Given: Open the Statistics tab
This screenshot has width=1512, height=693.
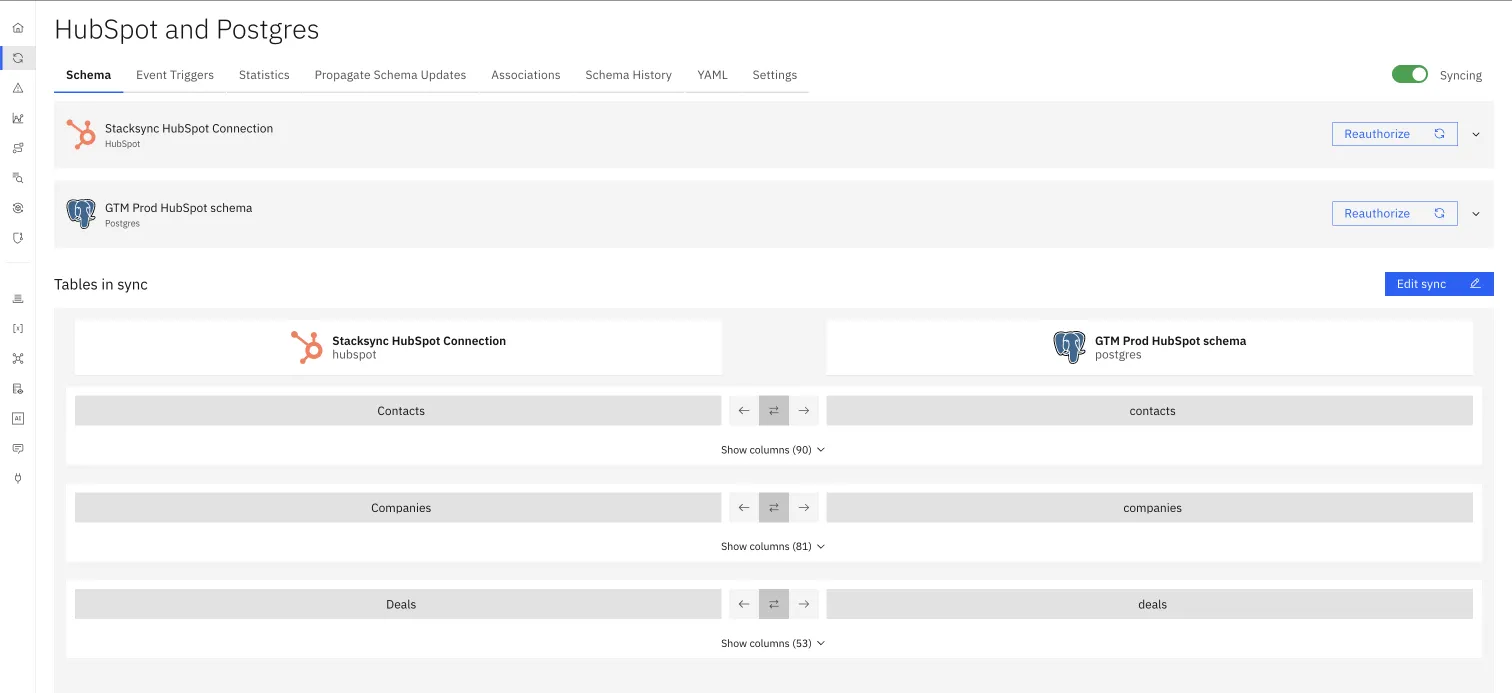Looking at the screenshot, I should [x=264, y=75].
